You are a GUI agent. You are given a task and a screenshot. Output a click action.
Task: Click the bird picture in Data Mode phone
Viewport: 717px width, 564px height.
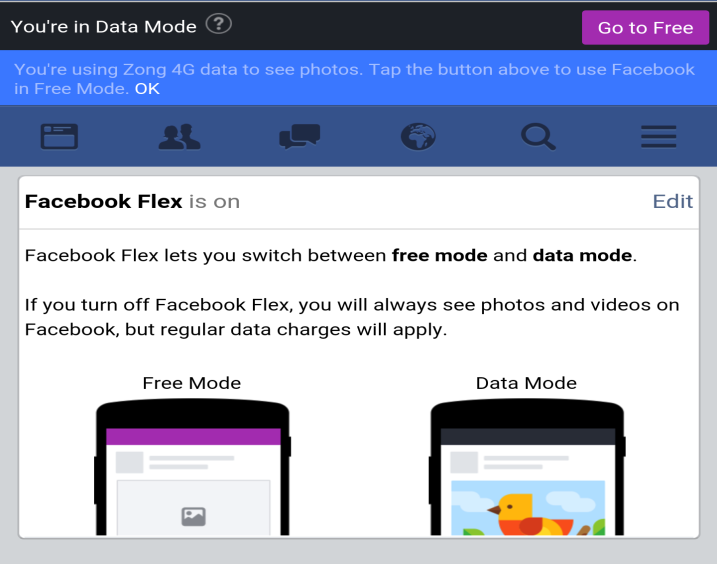click(528, 508)
